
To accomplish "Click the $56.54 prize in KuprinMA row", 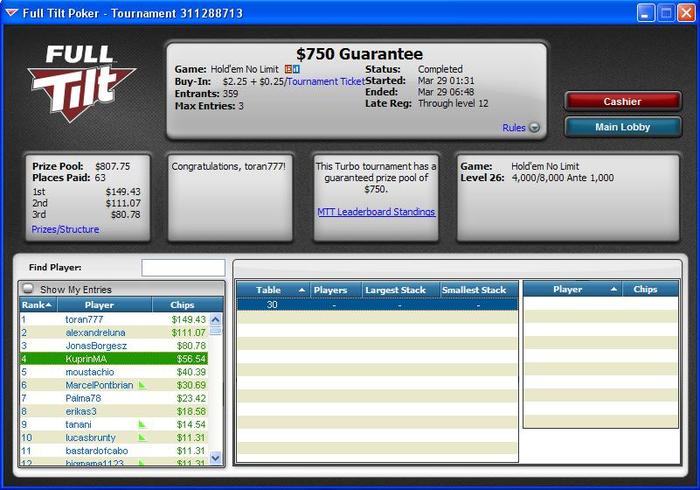I will pos(191,359).
